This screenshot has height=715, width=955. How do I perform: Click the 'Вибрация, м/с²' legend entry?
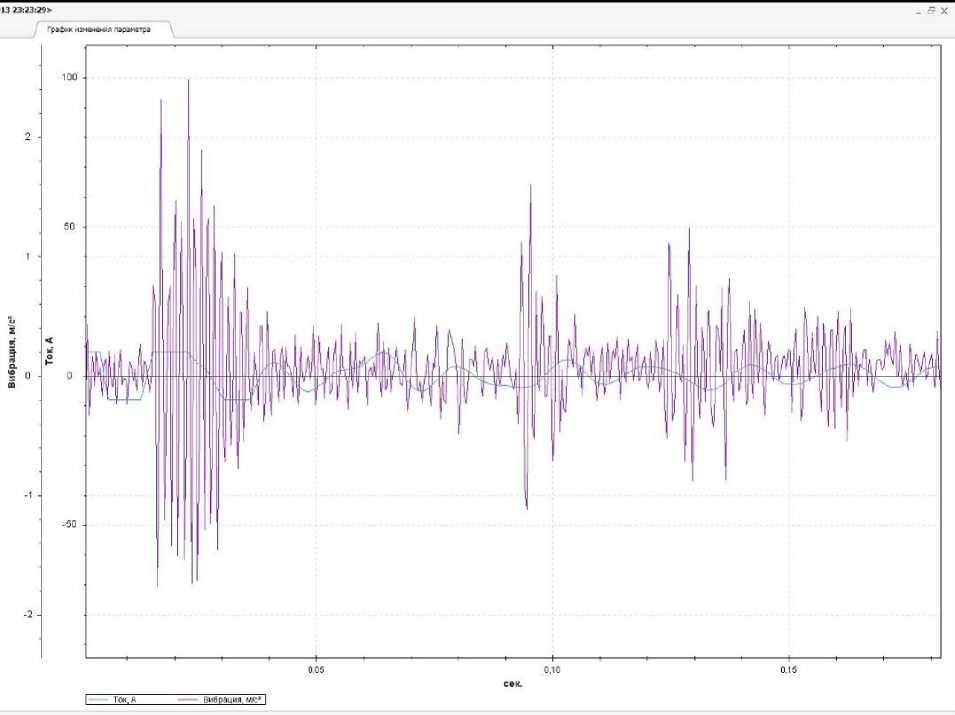(232, 700)
